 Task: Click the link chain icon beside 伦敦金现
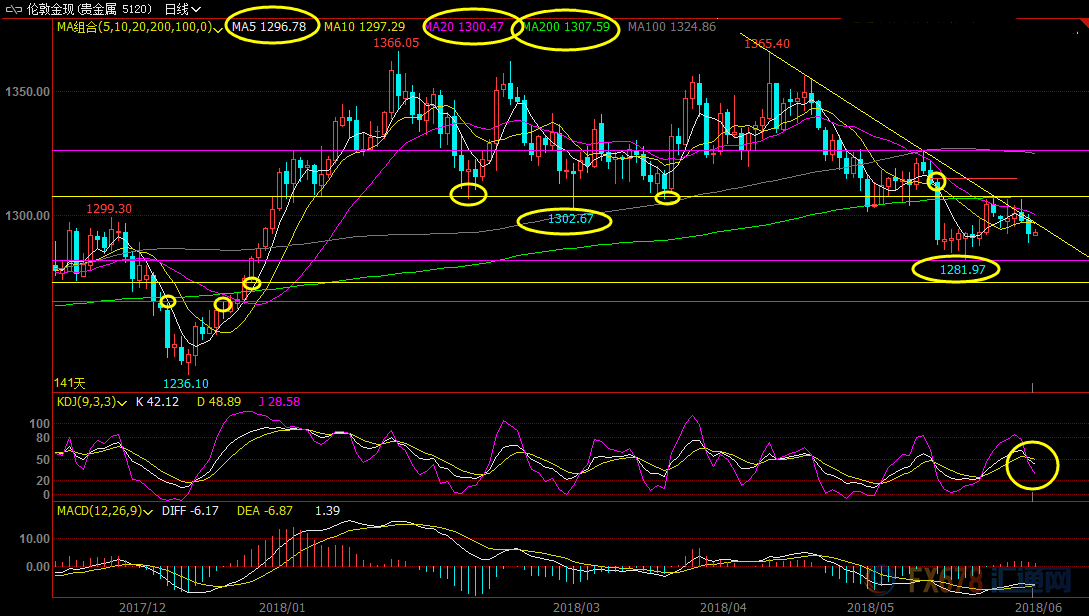coord(14,10)
